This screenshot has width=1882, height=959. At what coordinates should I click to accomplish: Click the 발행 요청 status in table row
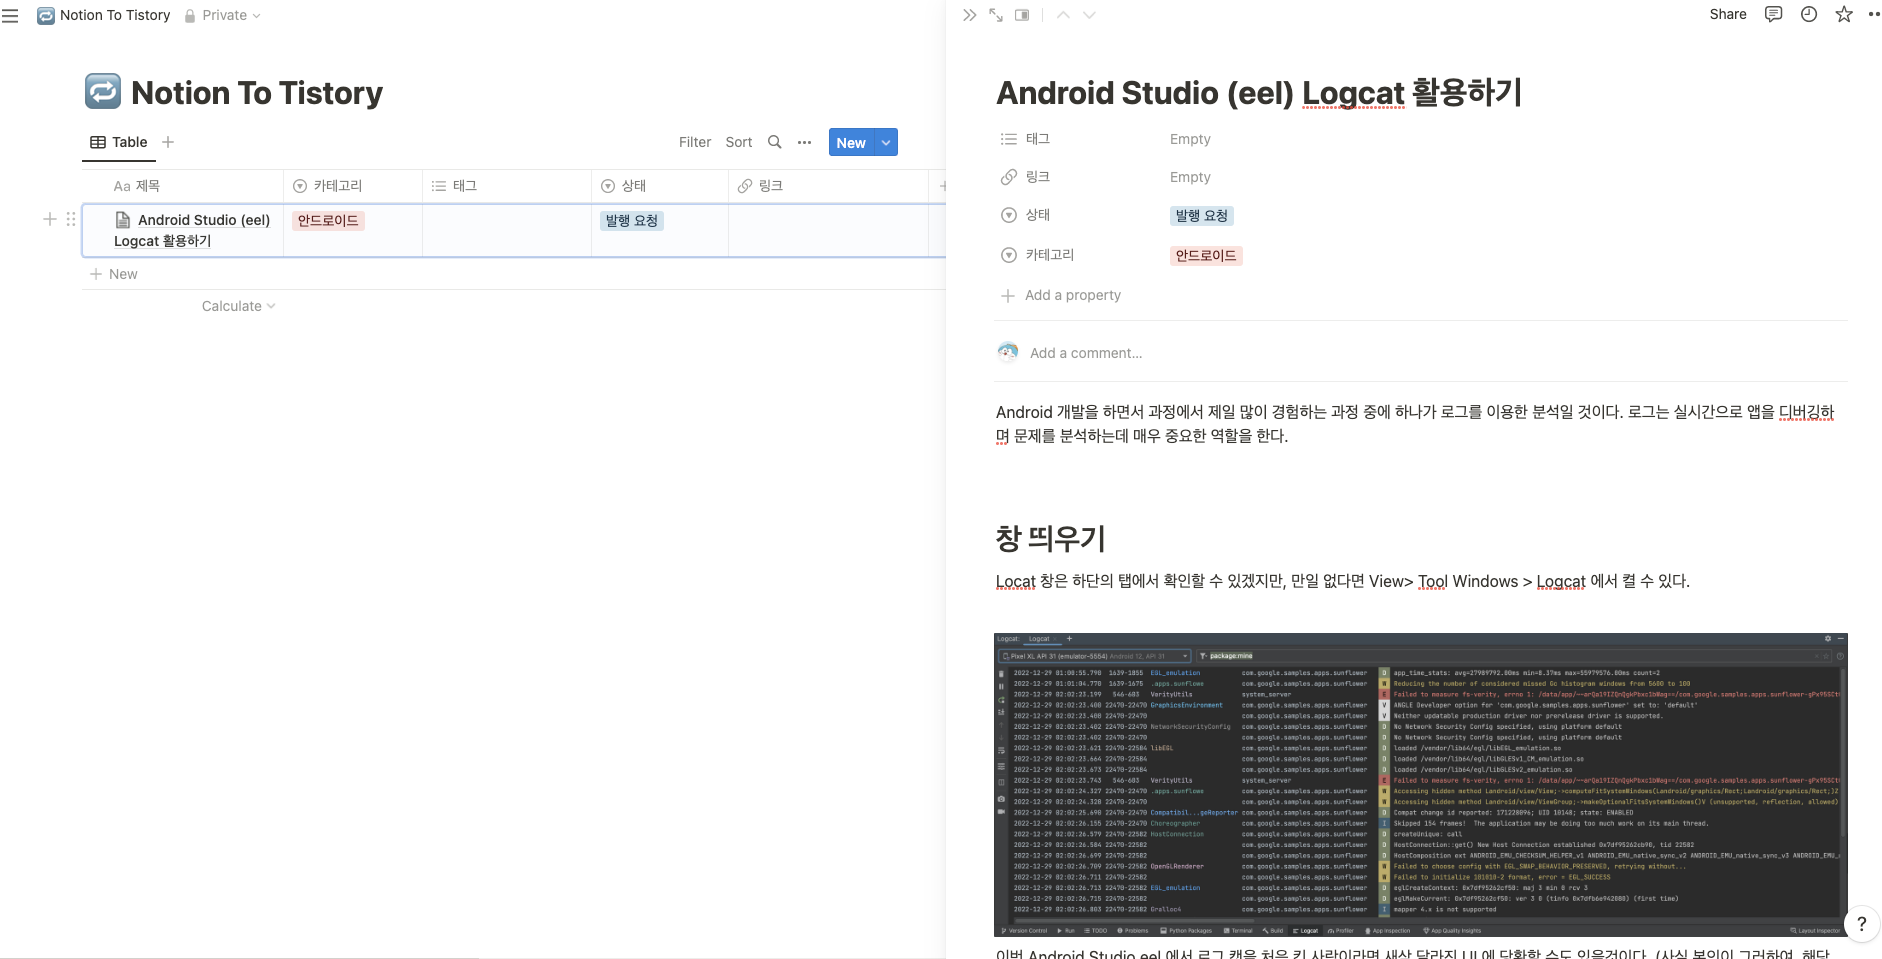point(632,221)
